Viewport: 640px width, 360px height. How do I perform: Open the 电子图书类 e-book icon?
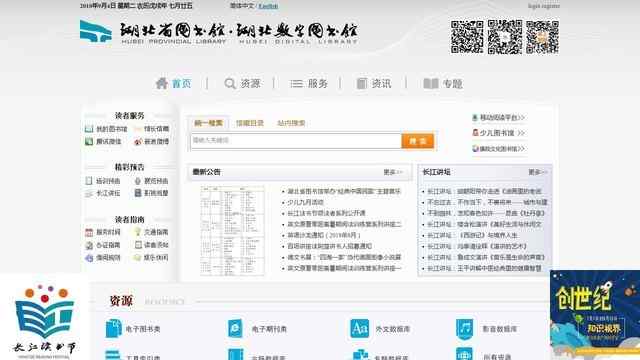[113, 328]
